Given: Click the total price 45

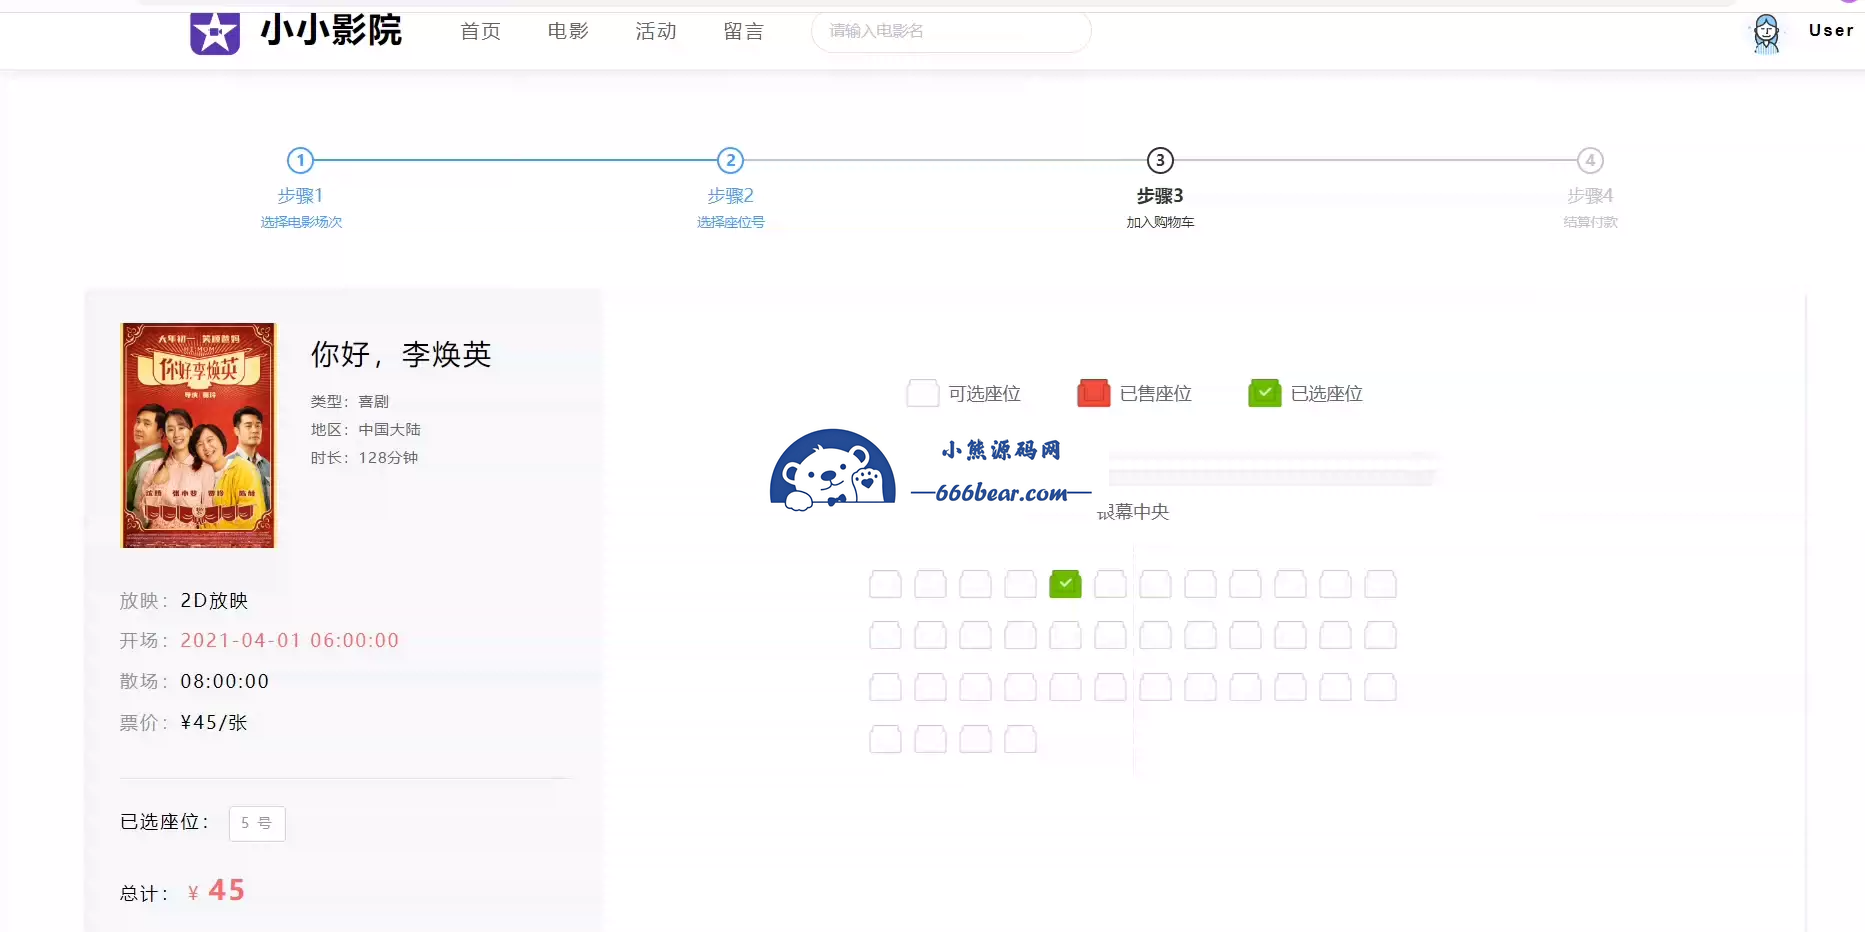Looking at the screenshot, I should click(227, 890).
